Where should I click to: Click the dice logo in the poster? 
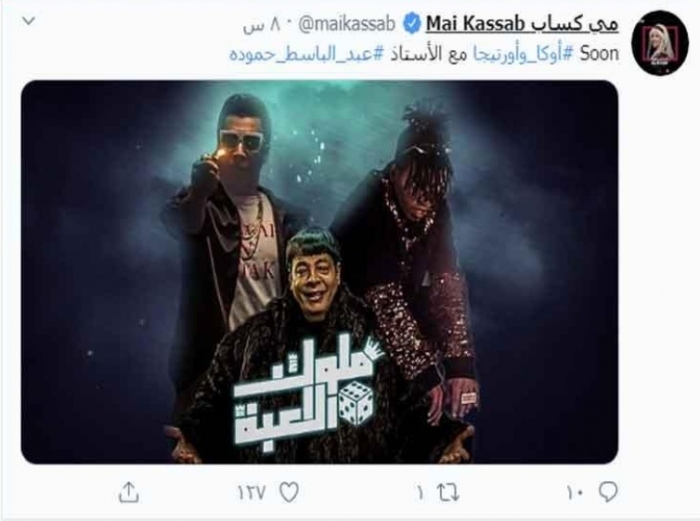point(355,404)
